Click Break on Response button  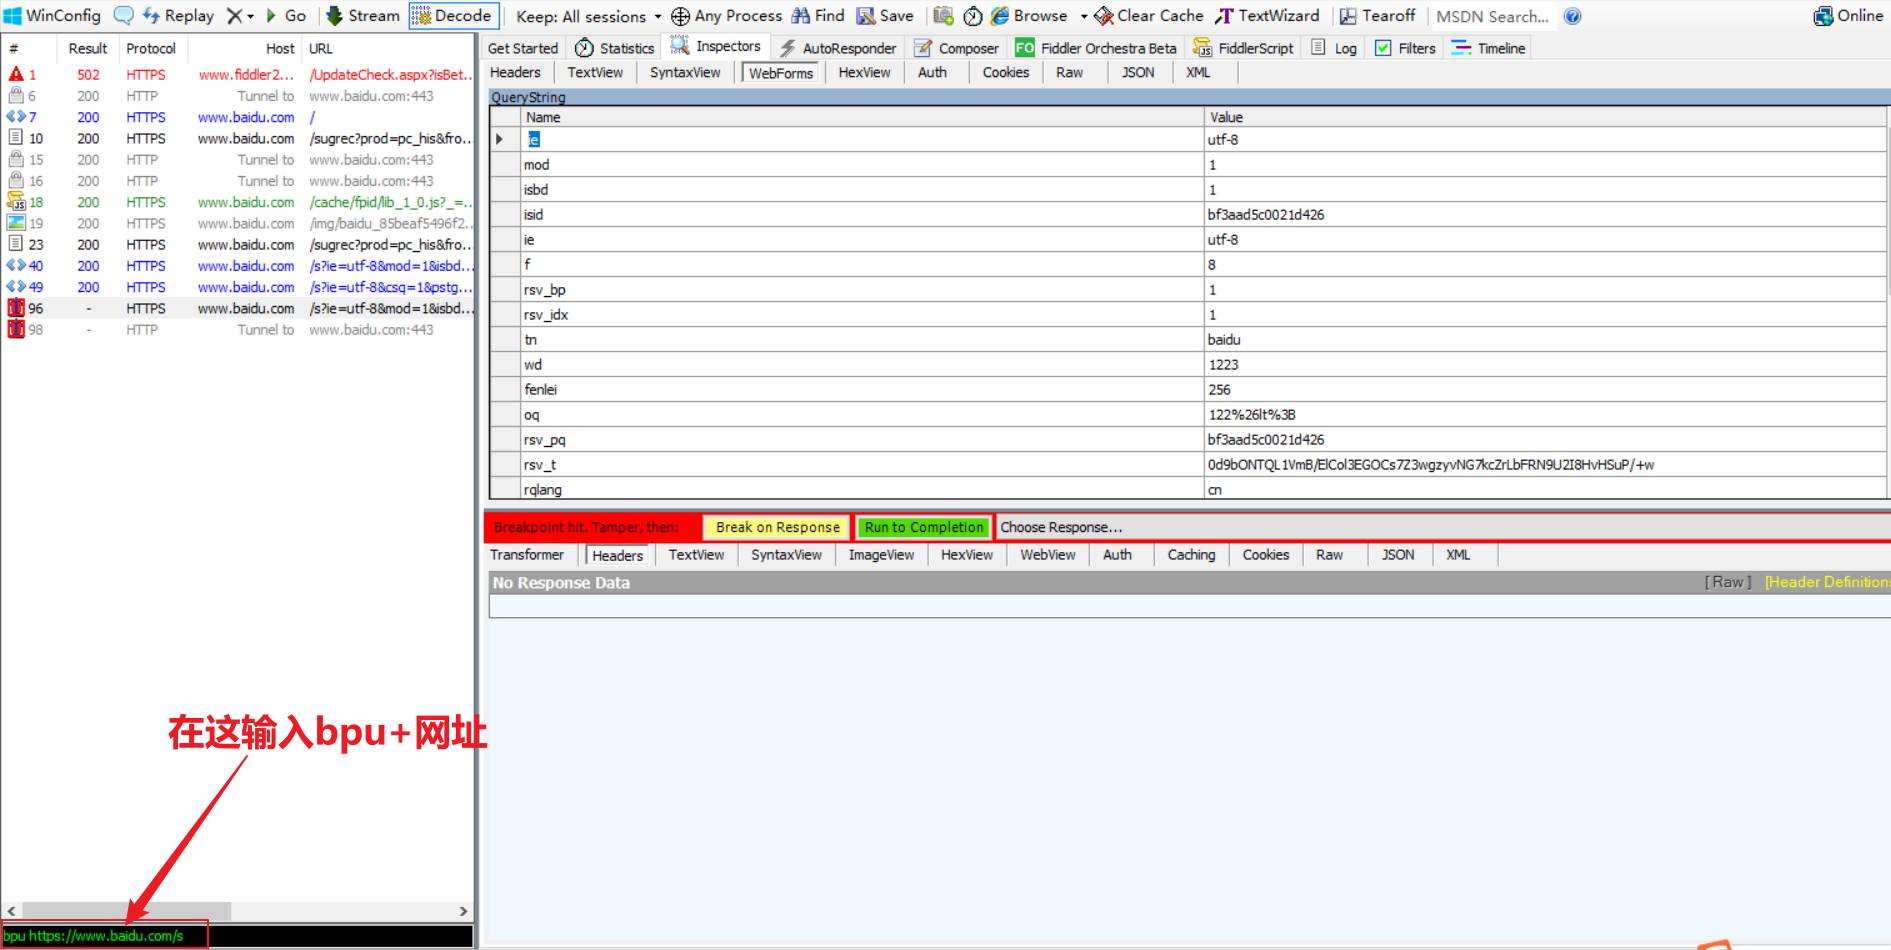[x=777, y=527]
